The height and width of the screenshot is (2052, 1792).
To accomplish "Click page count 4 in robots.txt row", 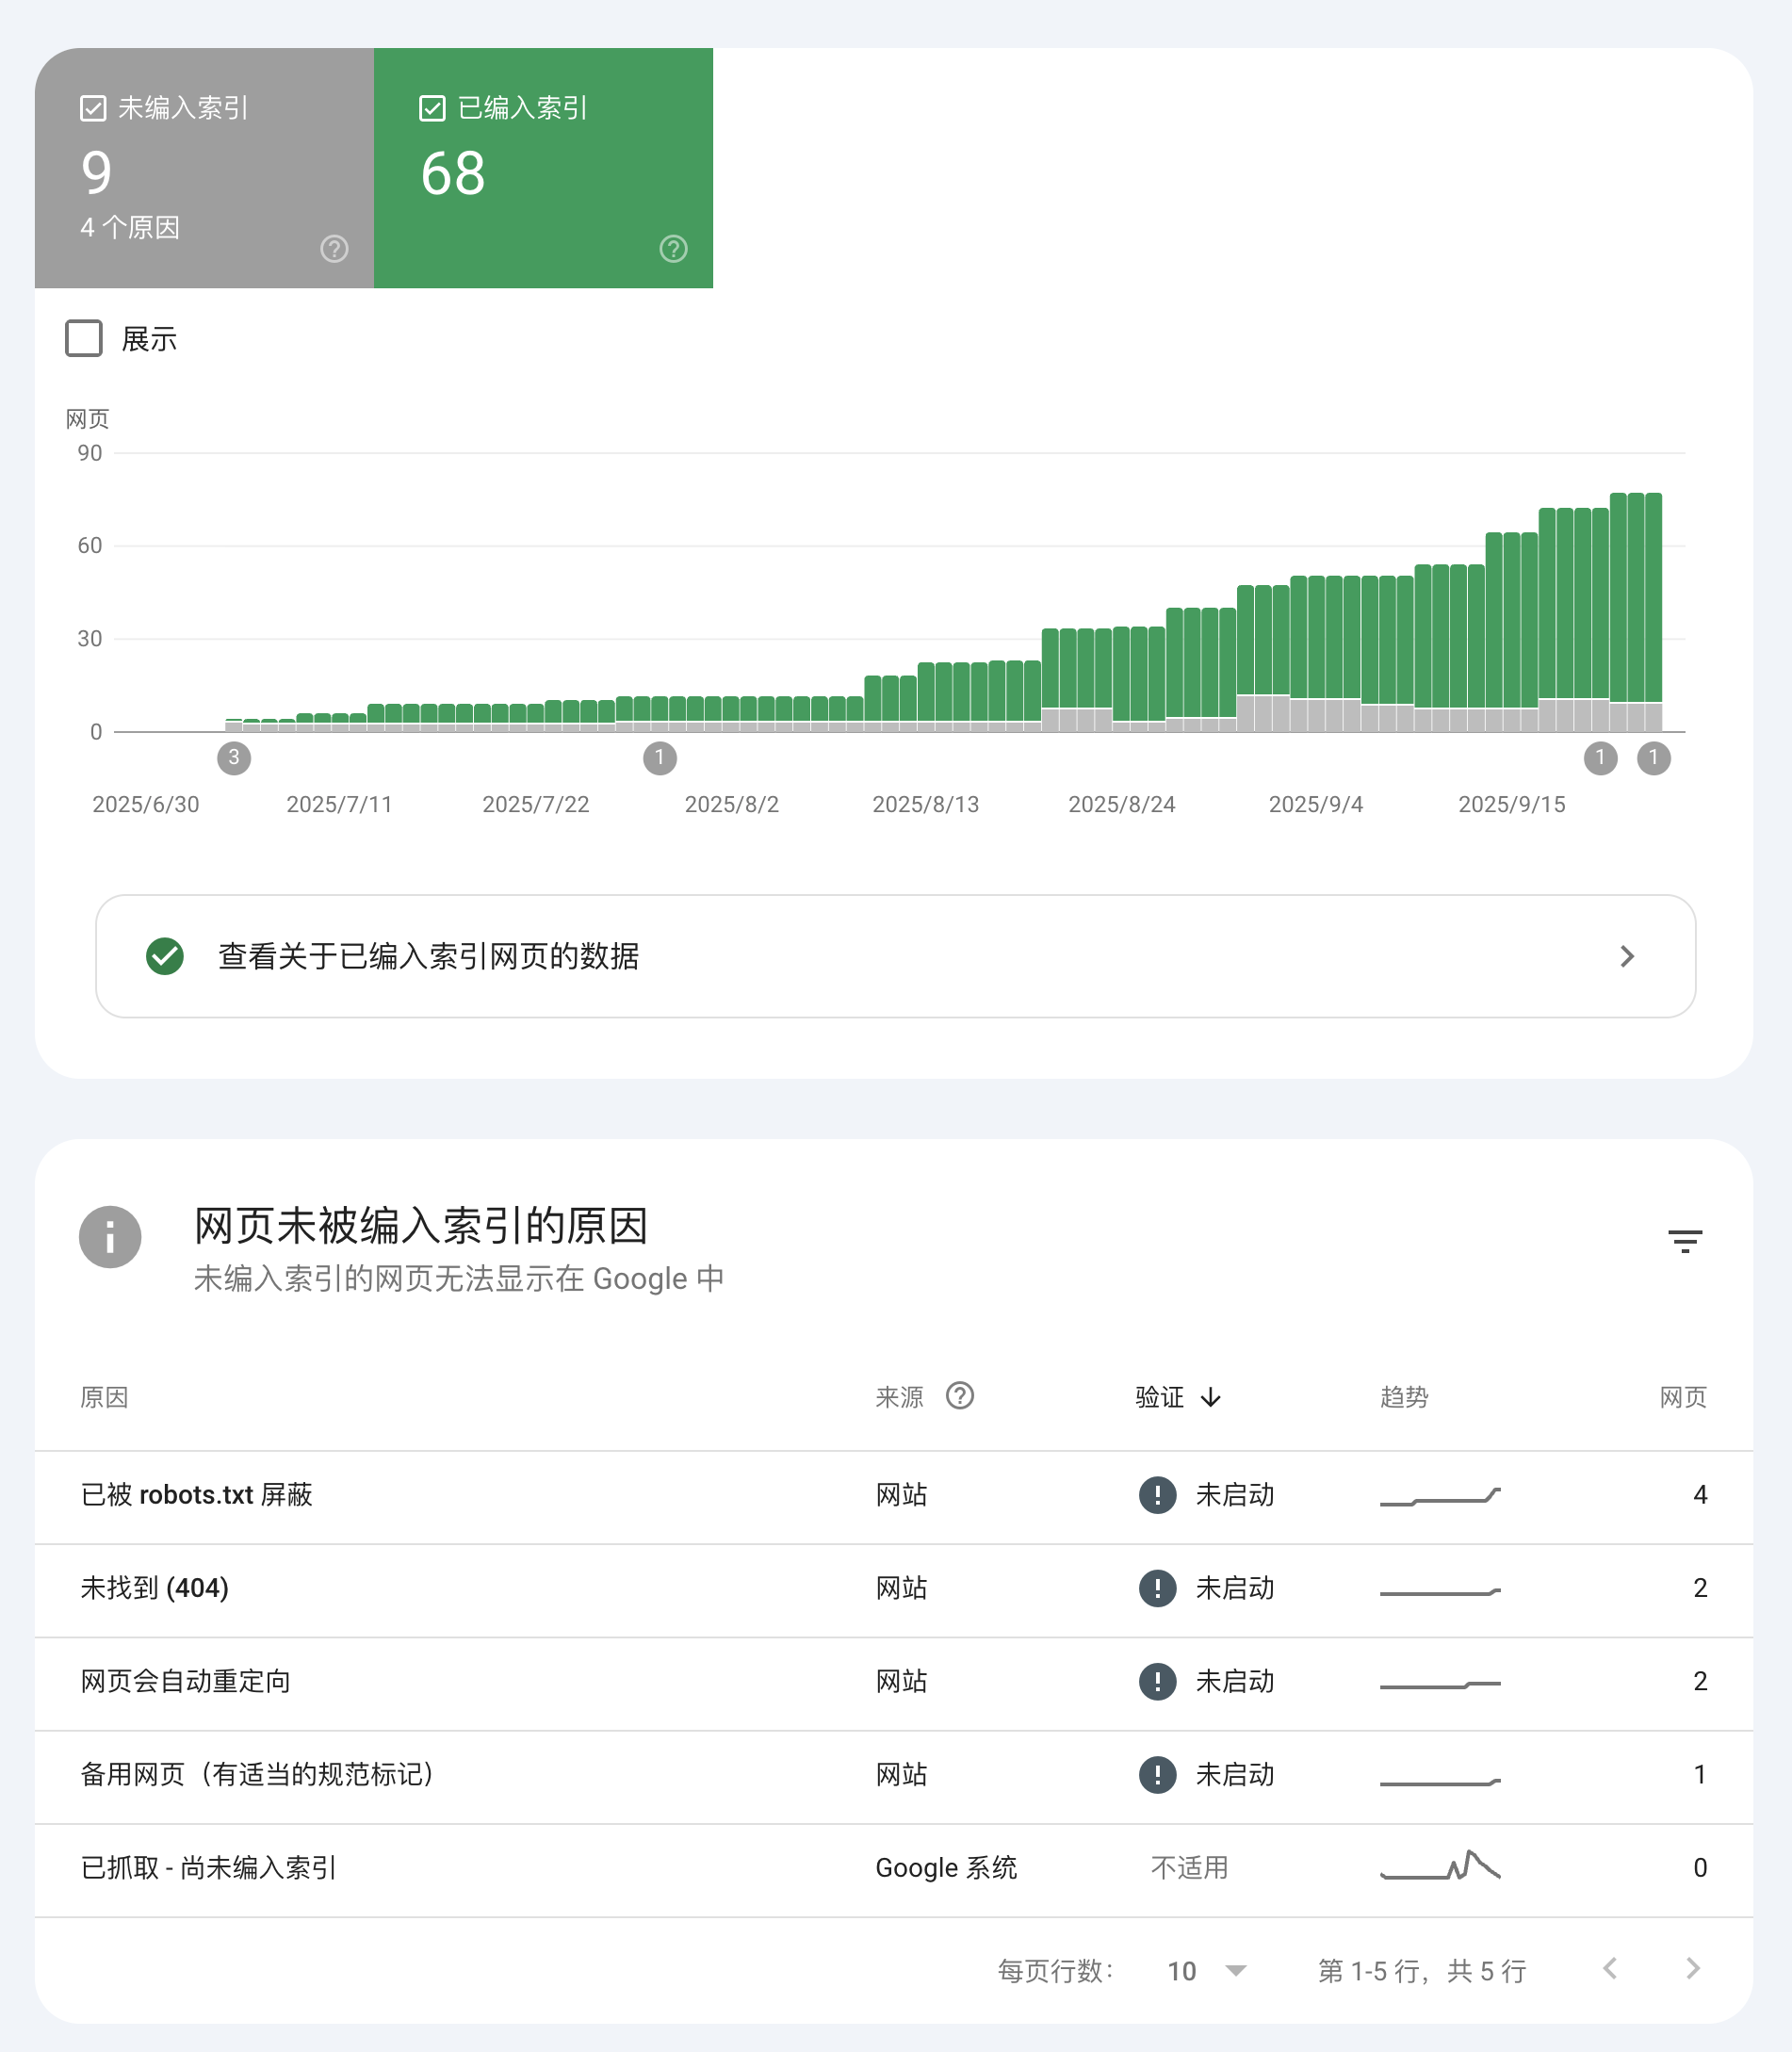I will click(1700, 1495).
